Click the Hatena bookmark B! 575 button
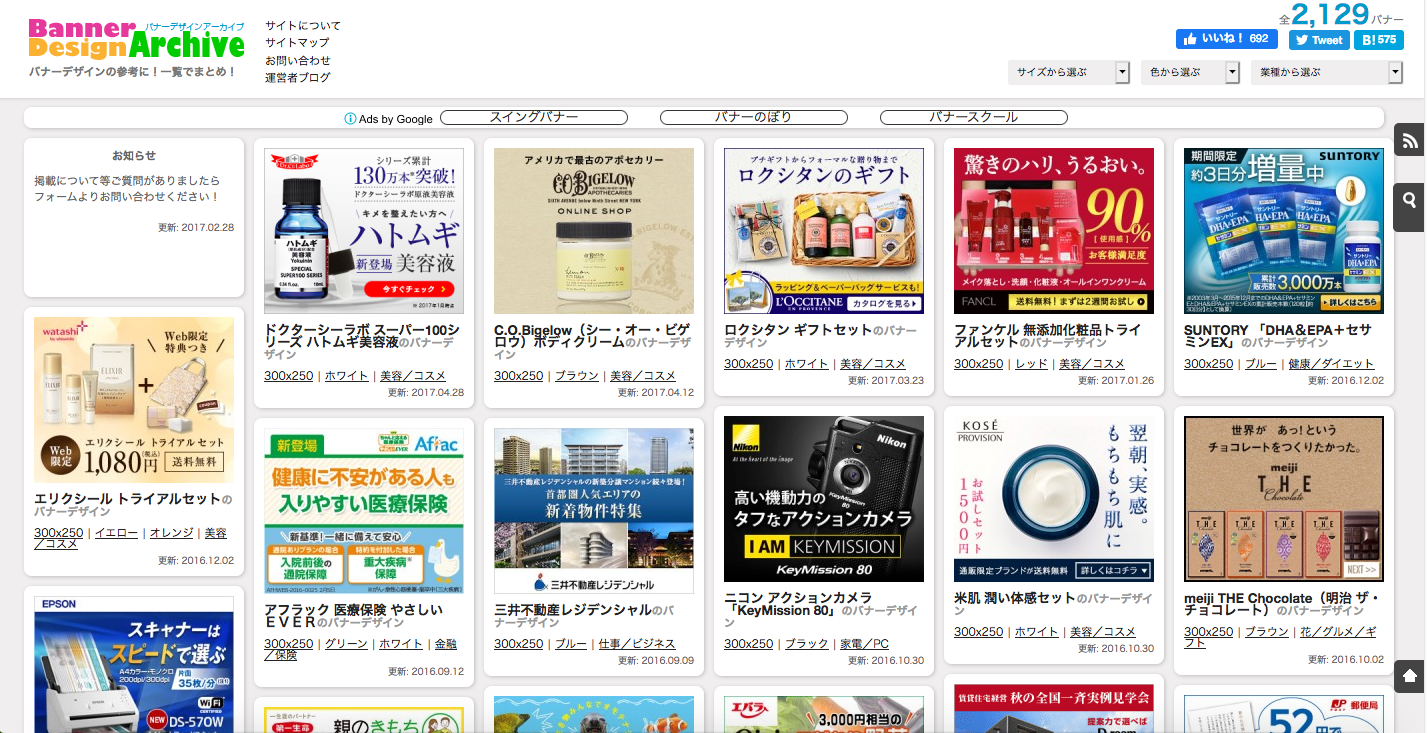 point(1379,40)
